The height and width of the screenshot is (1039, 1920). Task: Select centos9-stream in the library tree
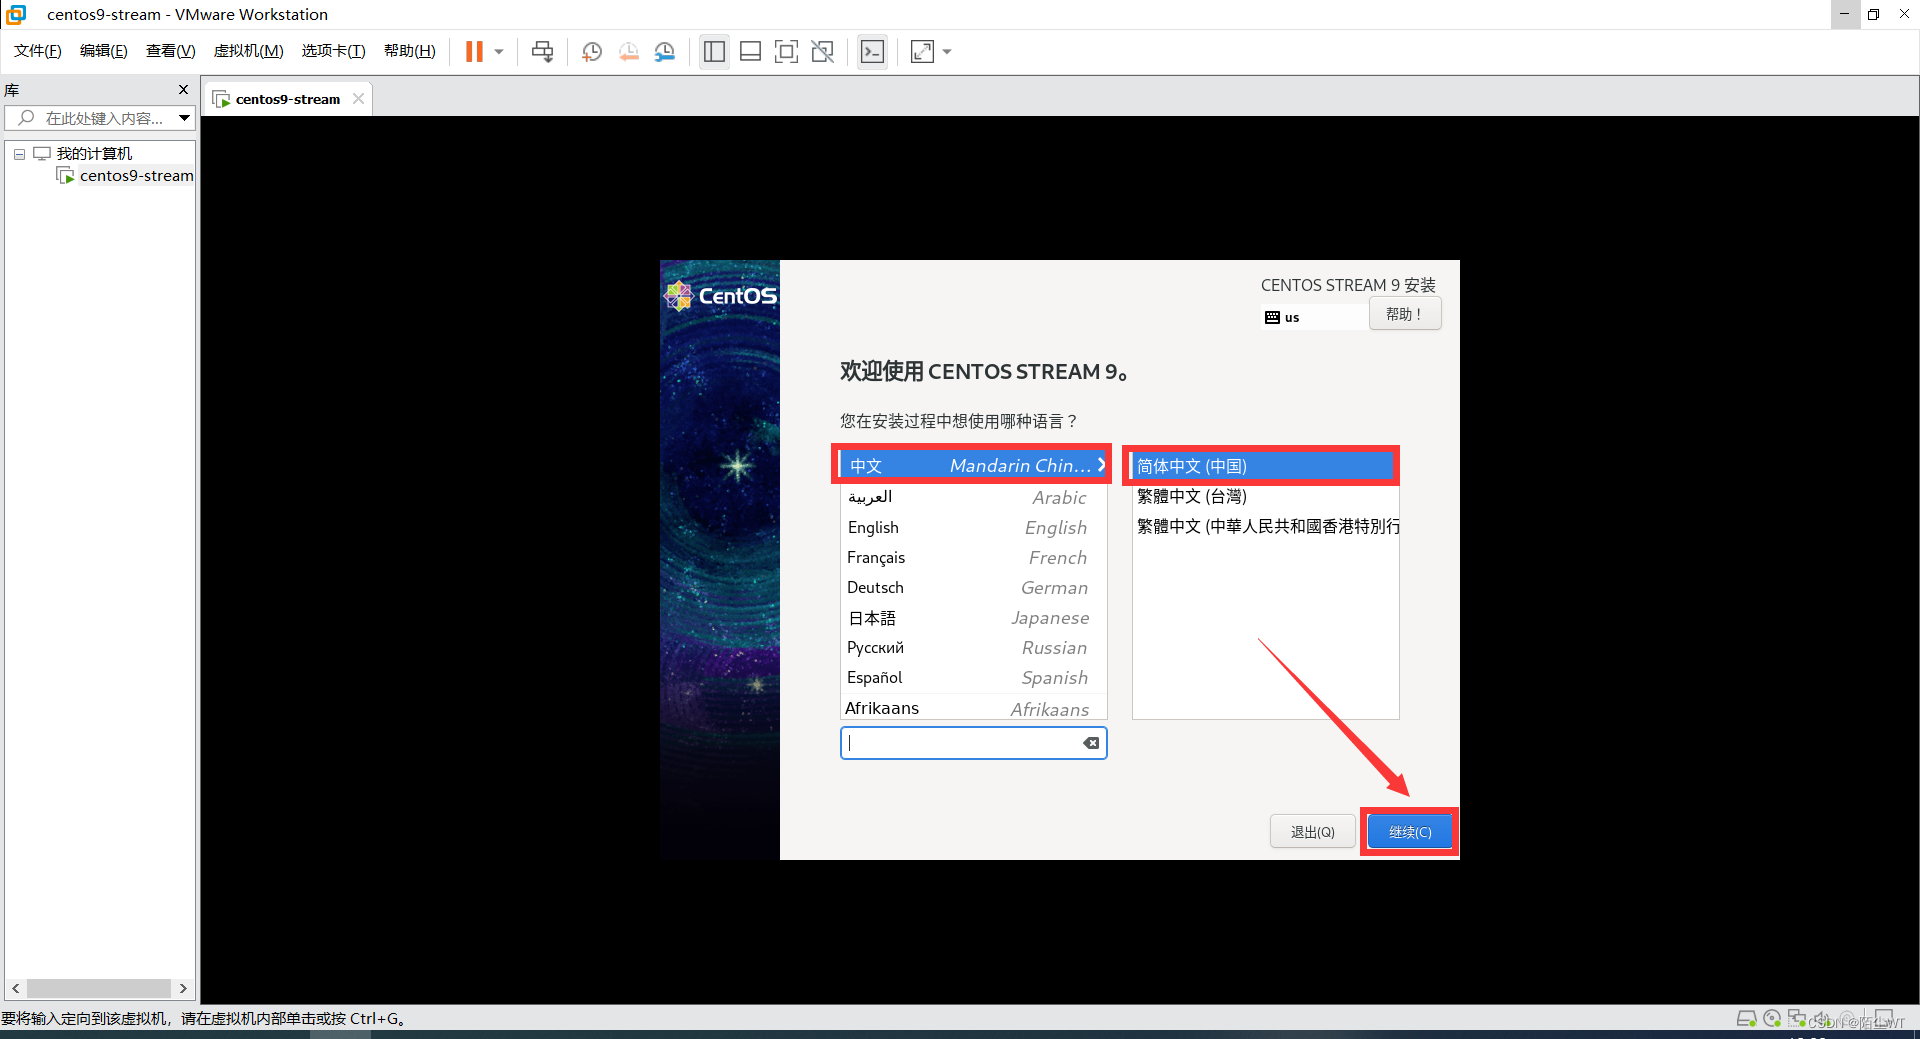137,176
